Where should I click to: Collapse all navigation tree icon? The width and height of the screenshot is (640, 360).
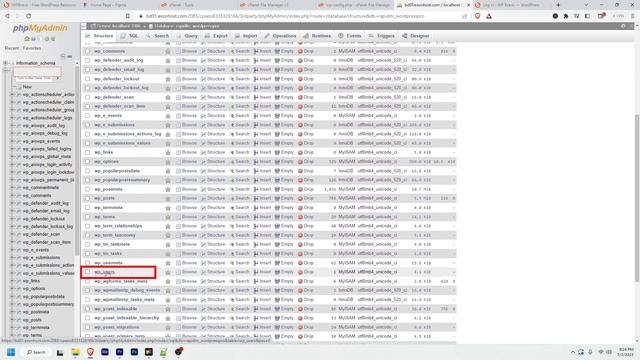tap(63, 56)
